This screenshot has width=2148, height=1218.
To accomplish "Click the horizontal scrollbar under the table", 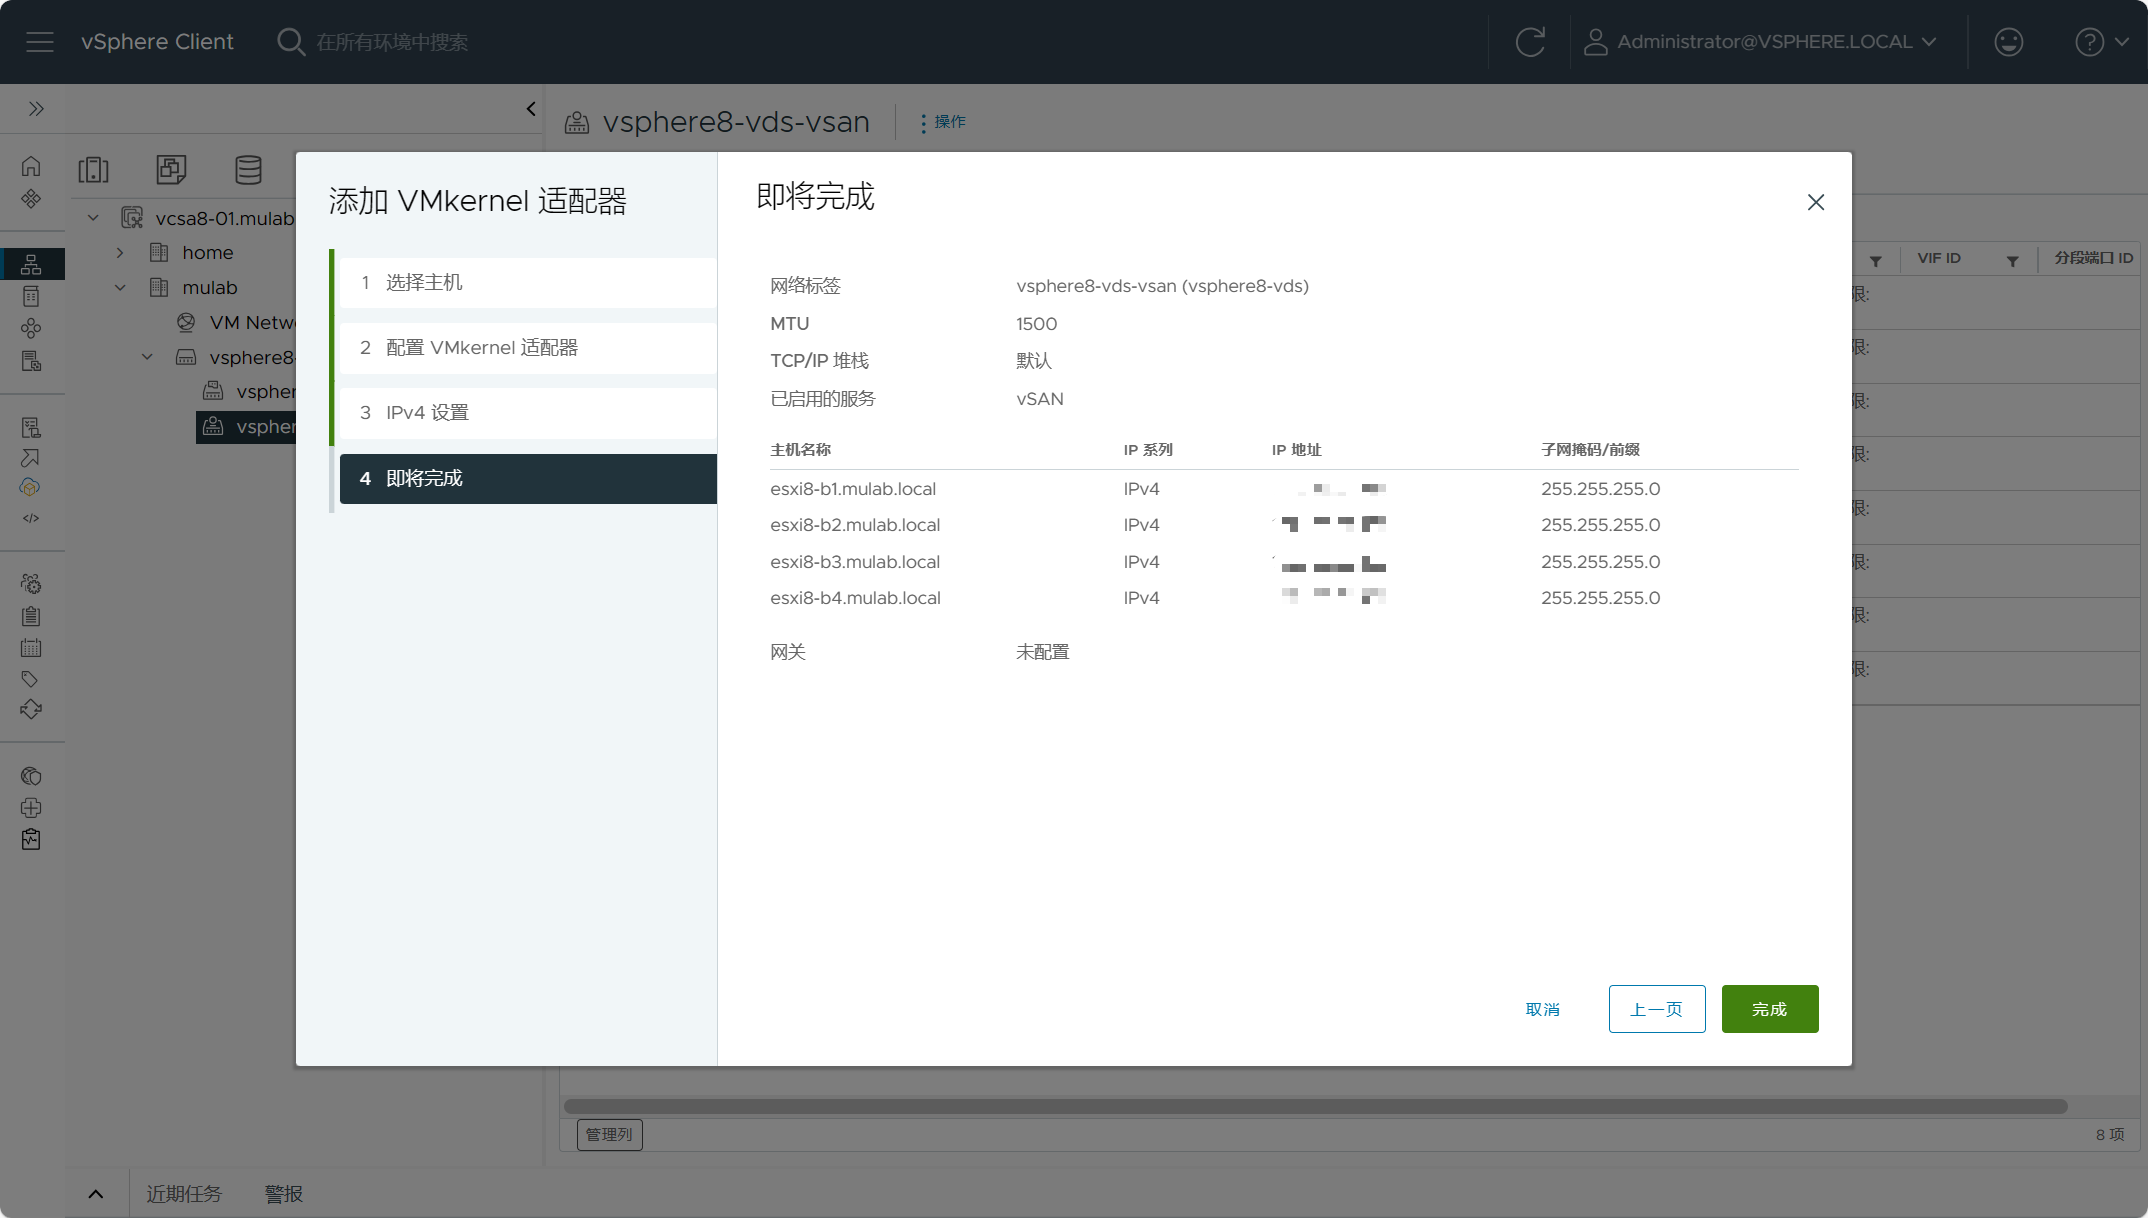I will (1315, 1105).
